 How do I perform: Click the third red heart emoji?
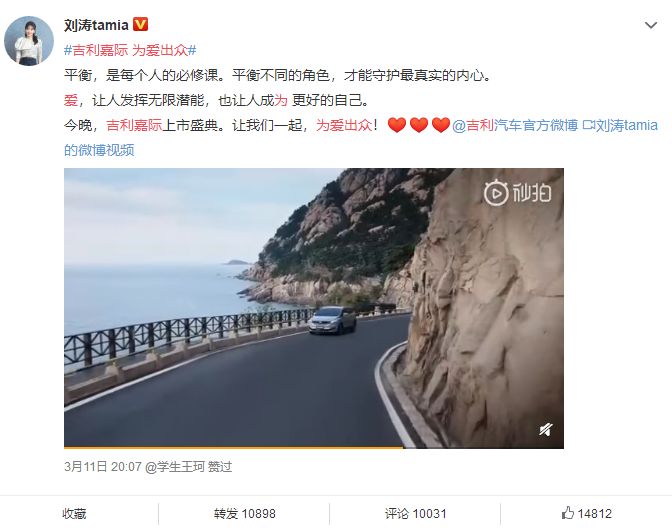point(441,125)
